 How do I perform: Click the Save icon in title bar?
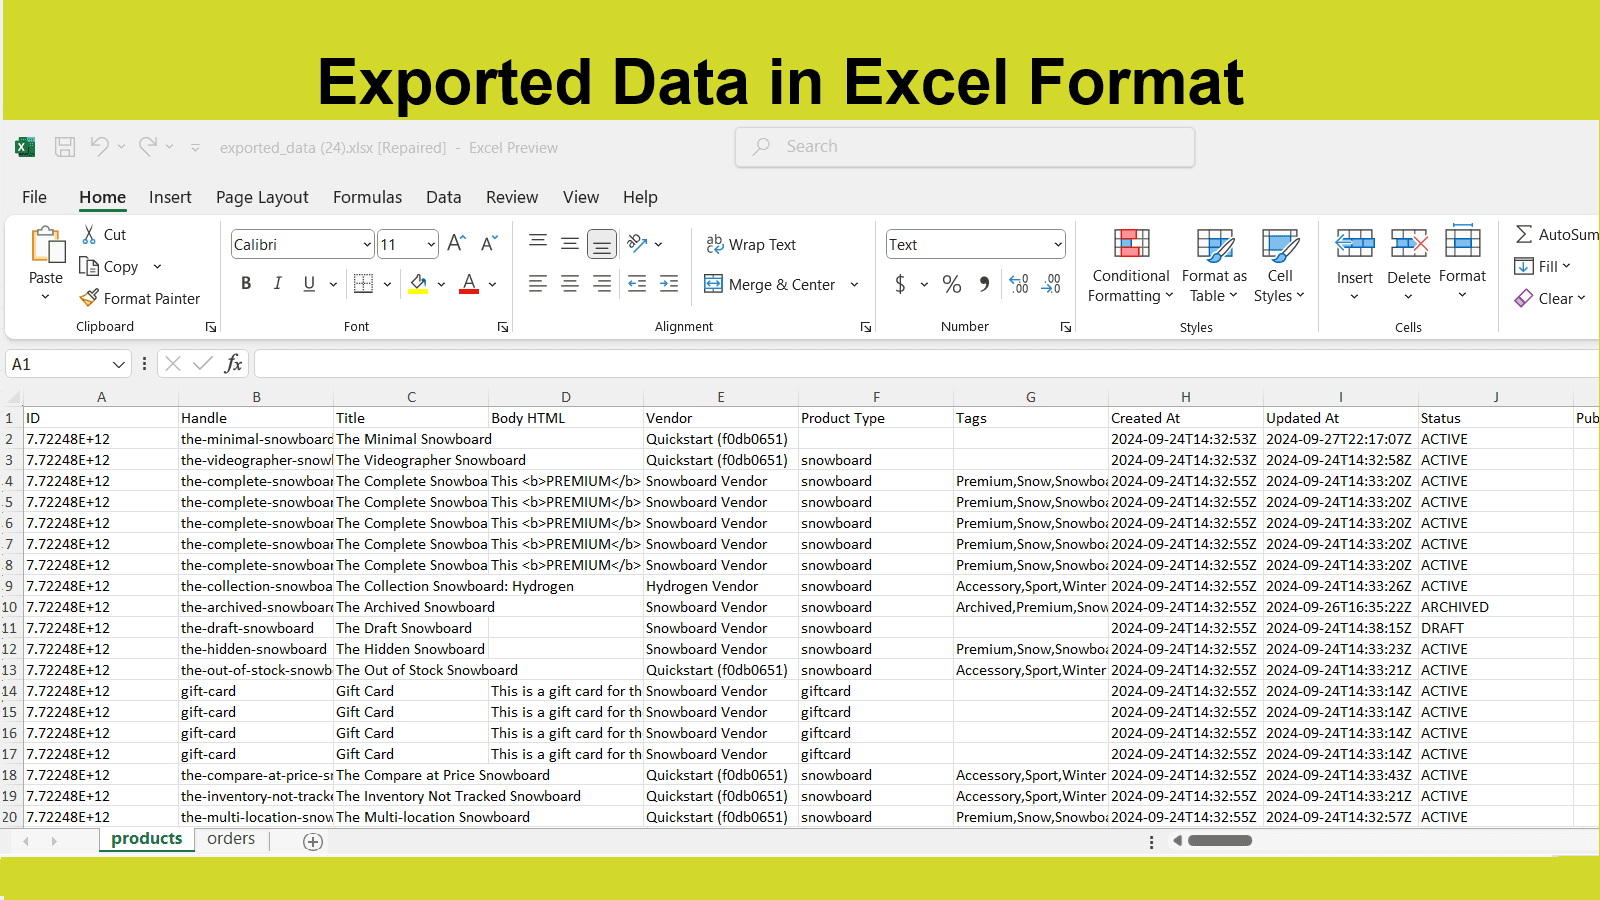point(65,147)
